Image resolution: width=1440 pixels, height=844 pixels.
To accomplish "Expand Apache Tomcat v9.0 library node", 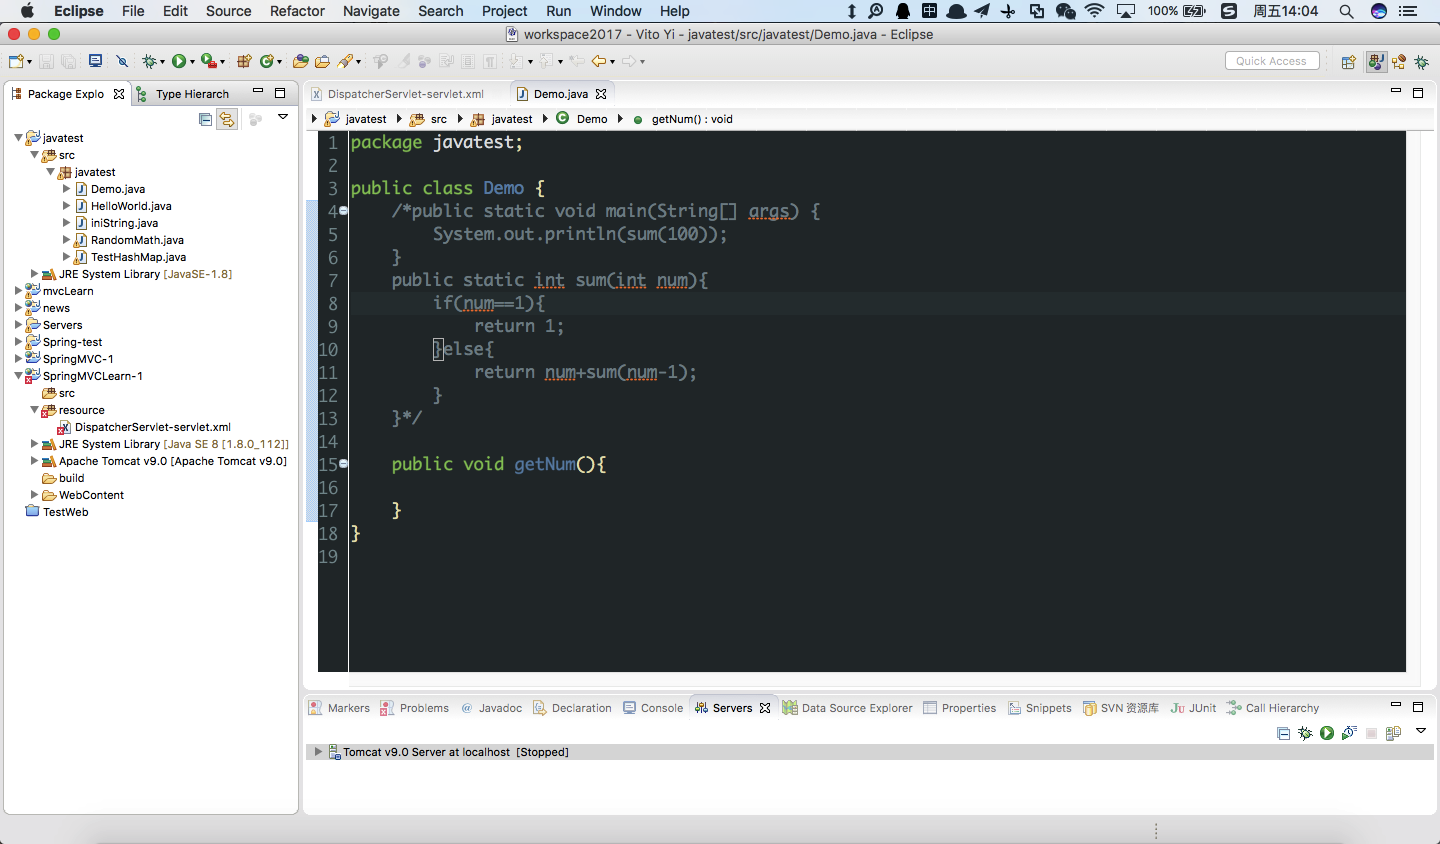I will pyautogui.click(x=34, y=461).
